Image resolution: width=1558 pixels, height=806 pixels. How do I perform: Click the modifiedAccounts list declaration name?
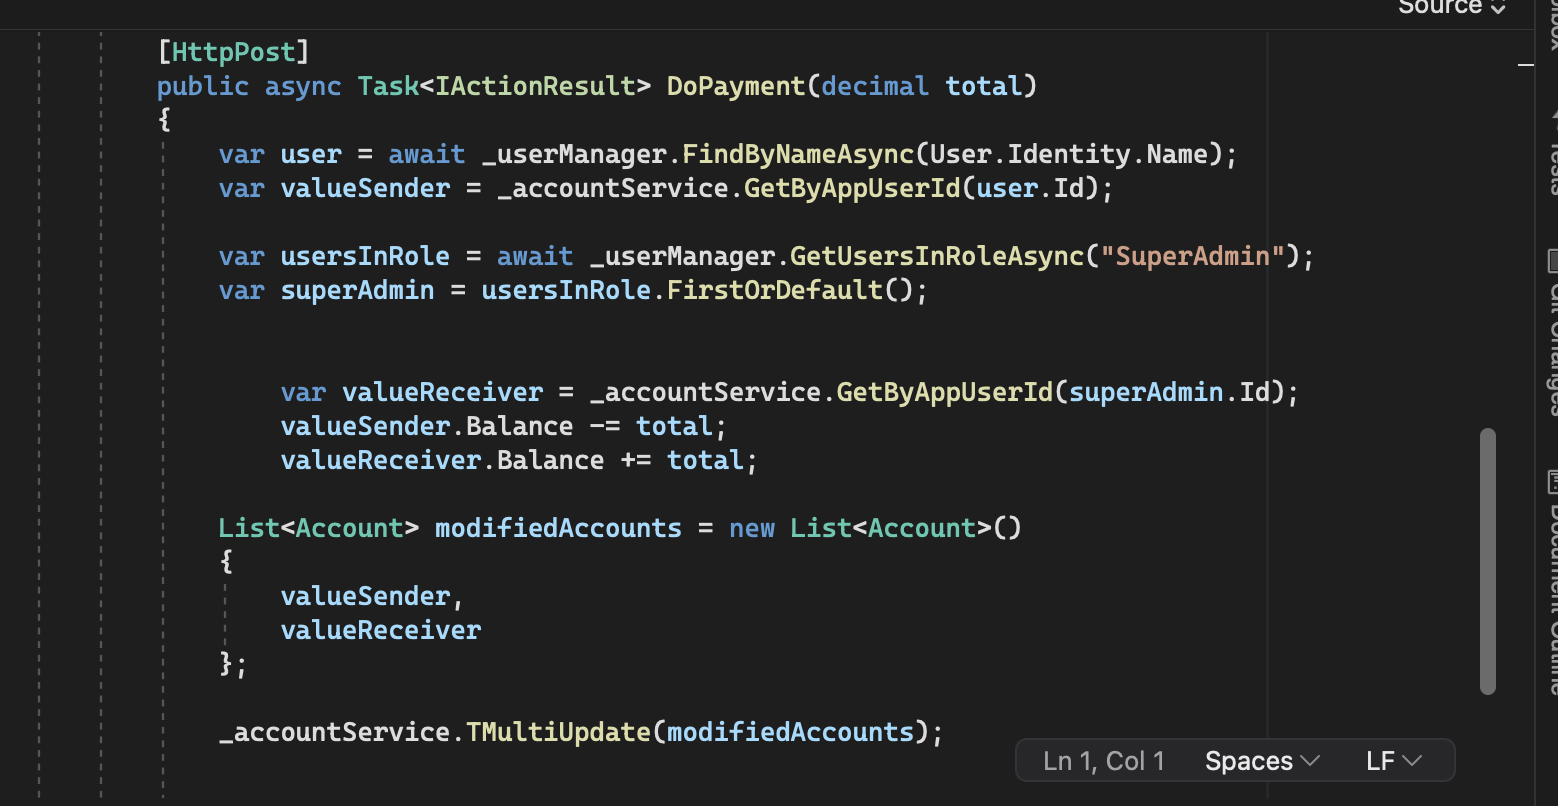(558, 528)
